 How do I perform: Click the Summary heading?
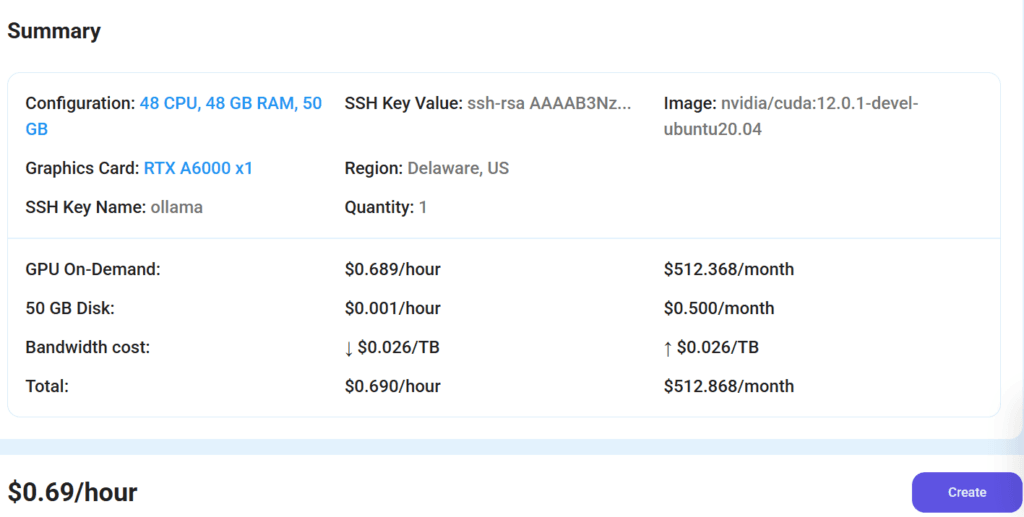click(x=54, y=31)
